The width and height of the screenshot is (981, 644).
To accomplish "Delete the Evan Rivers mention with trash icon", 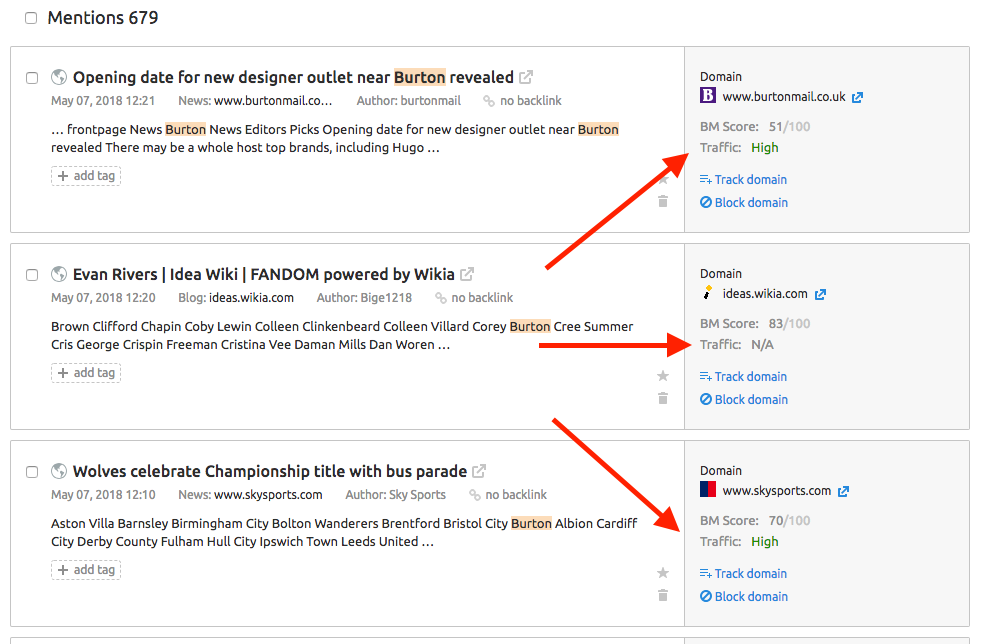I will click(663, 398).
